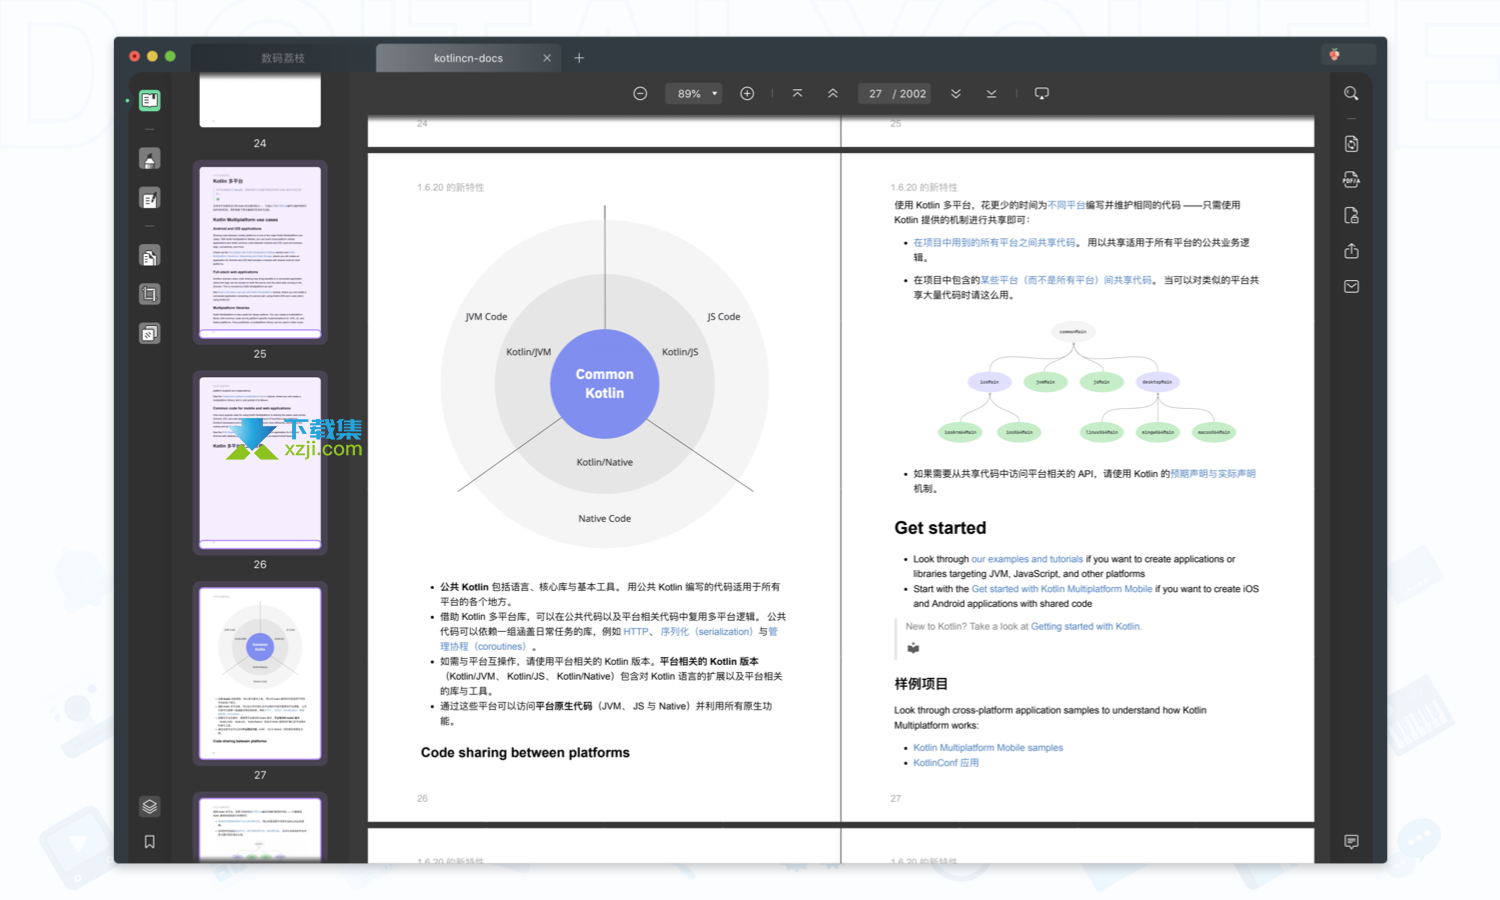
Task: Click the commonMain node in tree diagram
Action: [x=1073, y=331]
